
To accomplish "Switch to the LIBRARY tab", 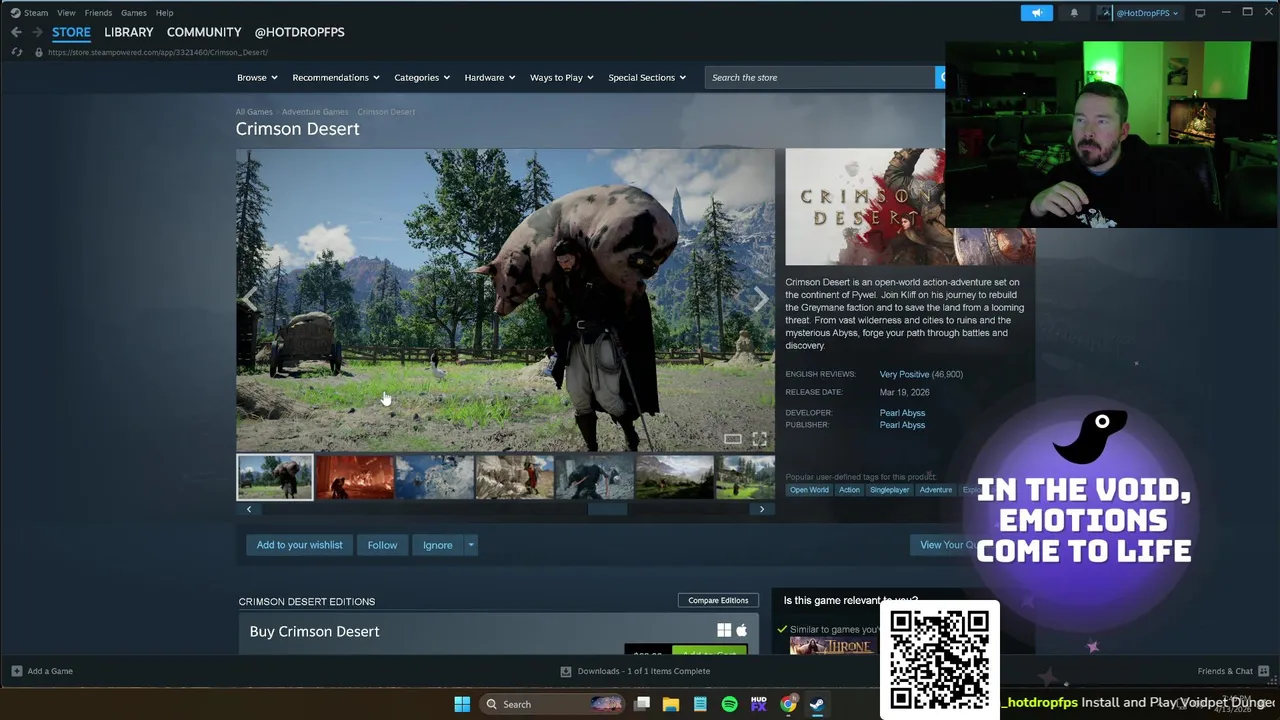I will pyautogui.click(x=129, y=32).
